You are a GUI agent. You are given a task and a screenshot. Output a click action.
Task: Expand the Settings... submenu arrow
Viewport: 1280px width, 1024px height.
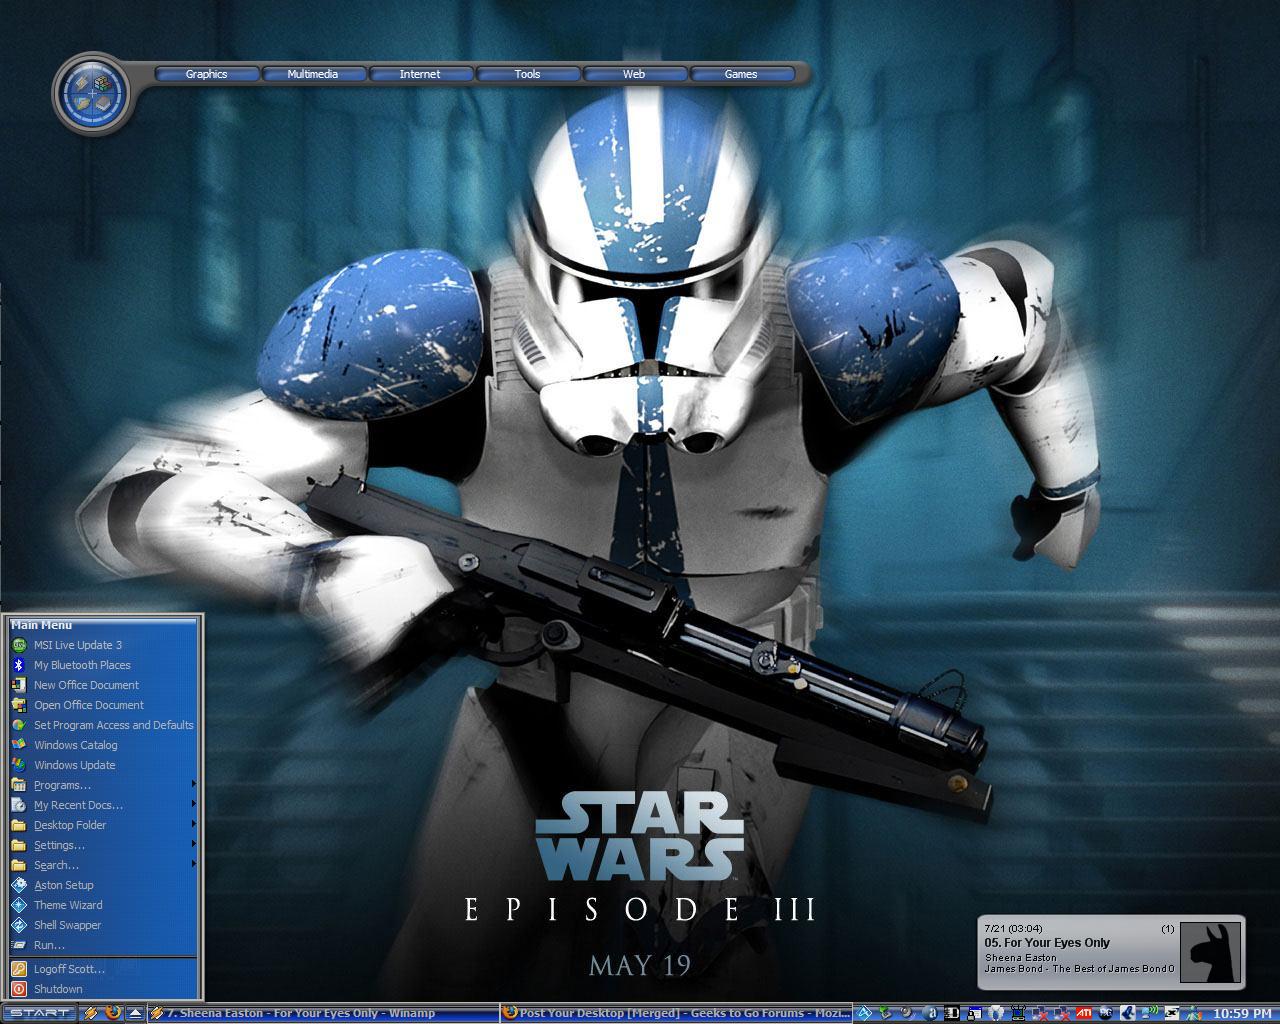pos(193,845)
